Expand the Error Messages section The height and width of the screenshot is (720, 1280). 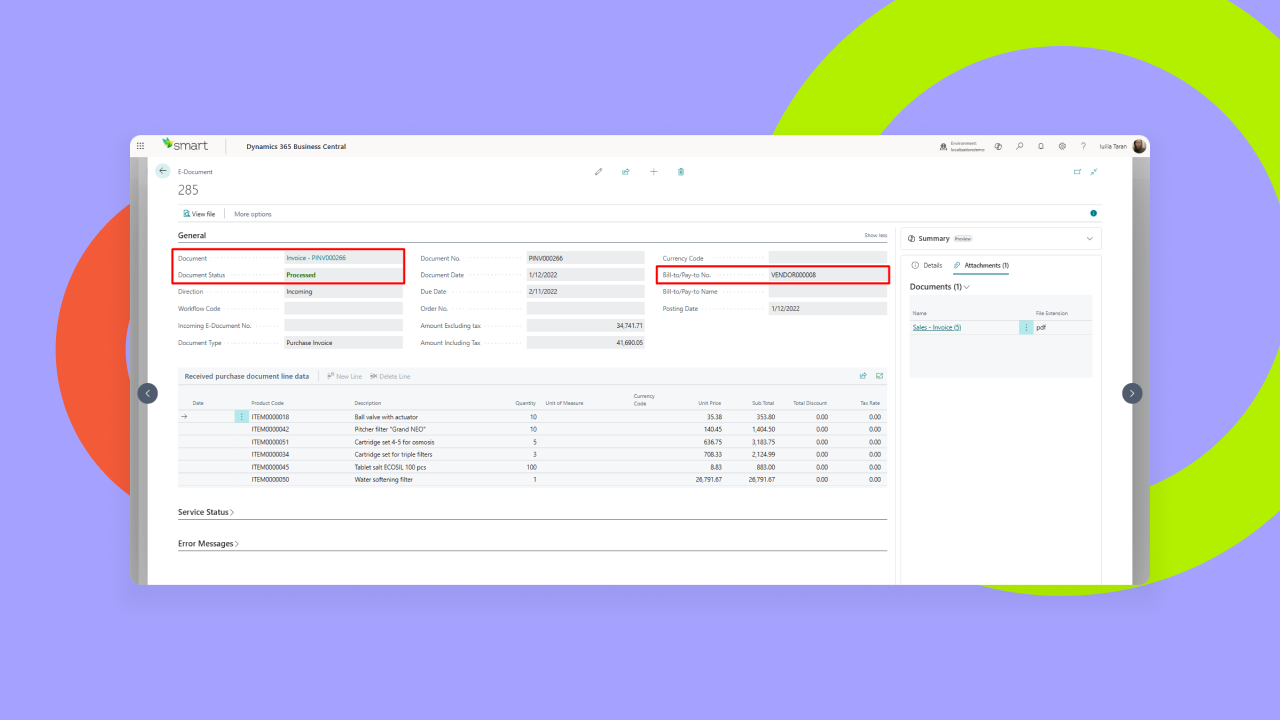tap(208, 544)
